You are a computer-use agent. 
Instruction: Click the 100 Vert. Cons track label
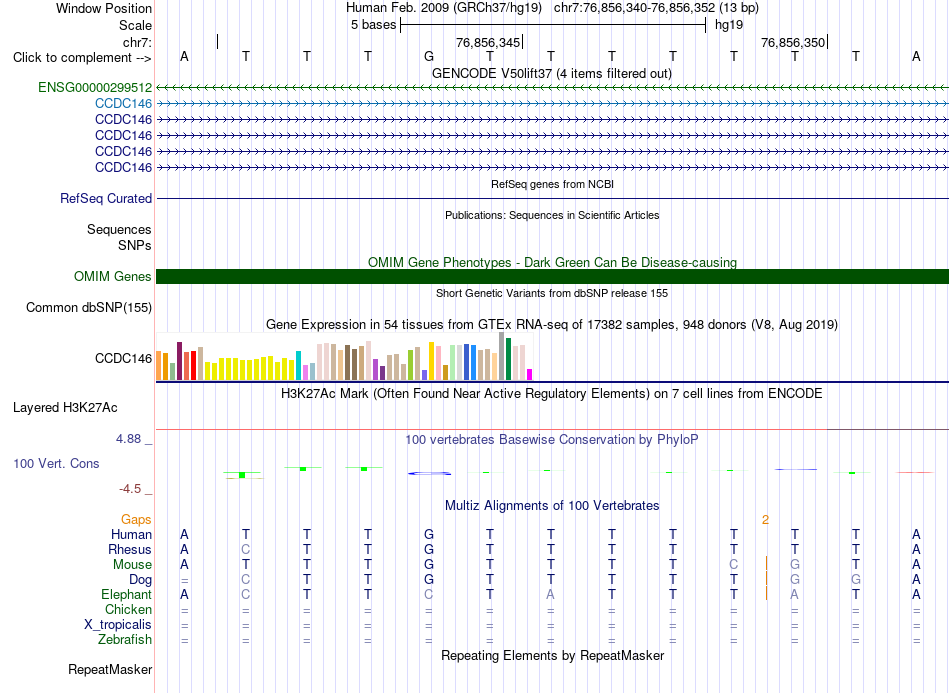click(x=56, y=464)
